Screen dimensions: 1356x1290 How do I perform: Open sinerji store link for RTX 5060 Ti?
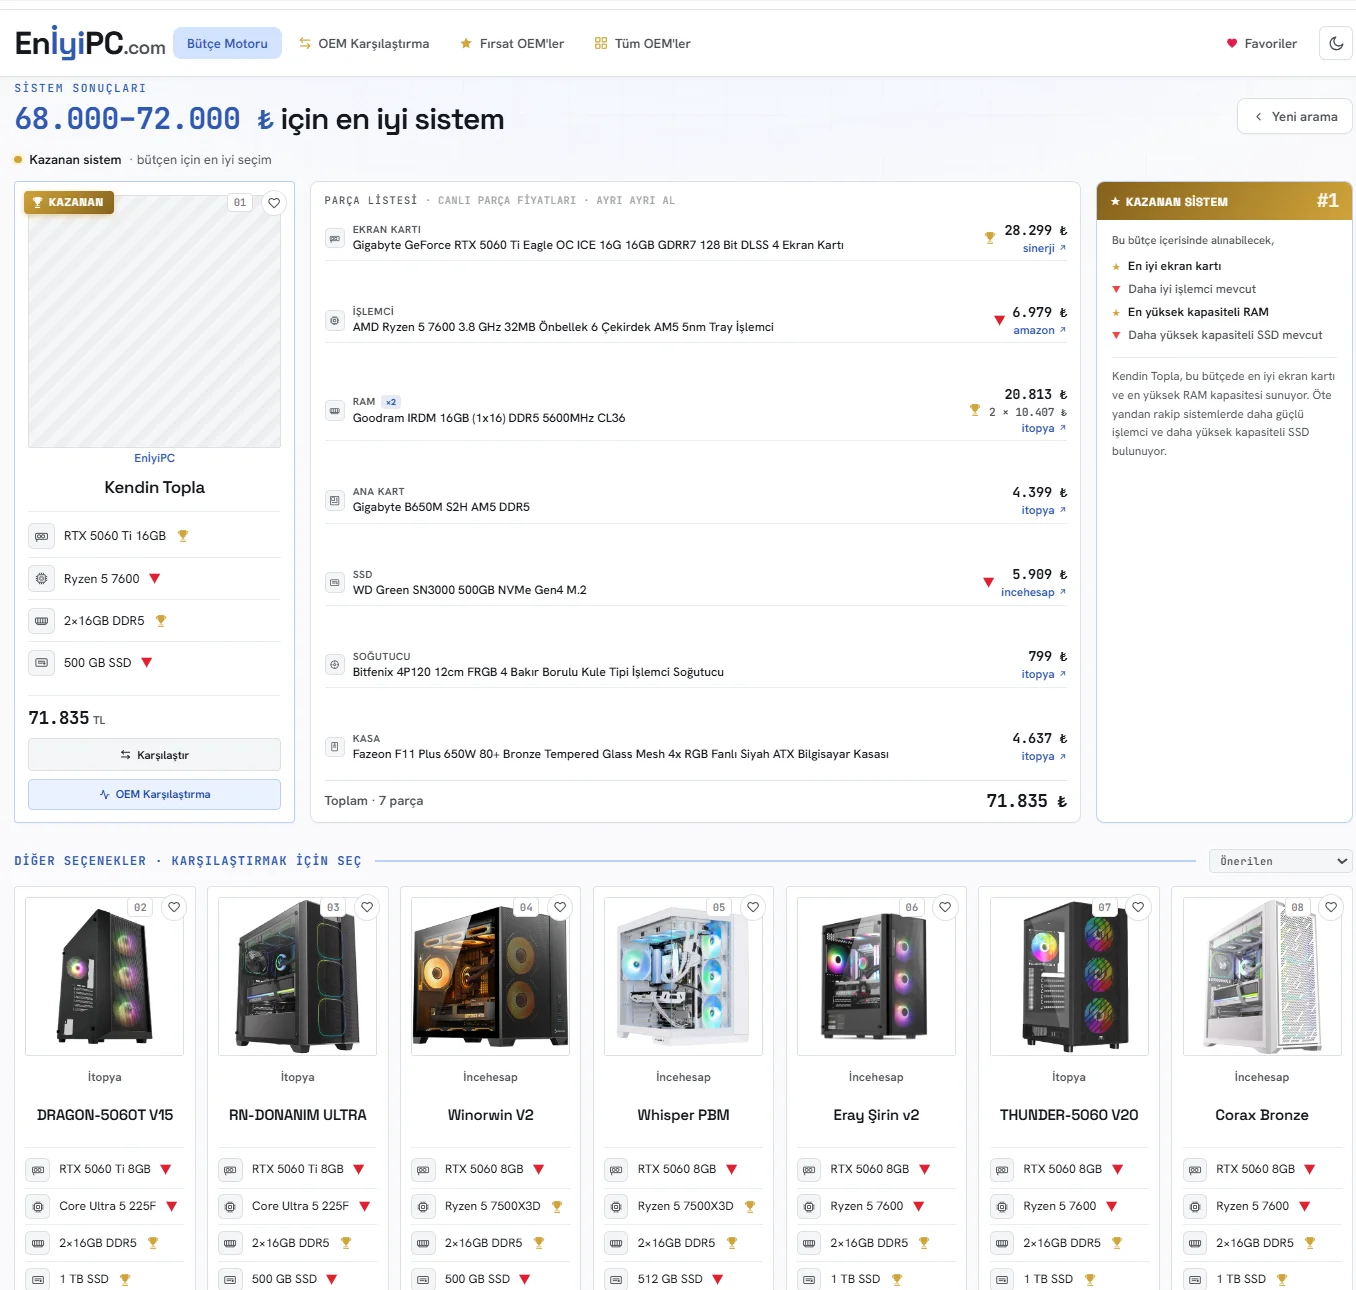click(x=1044, y=248)
